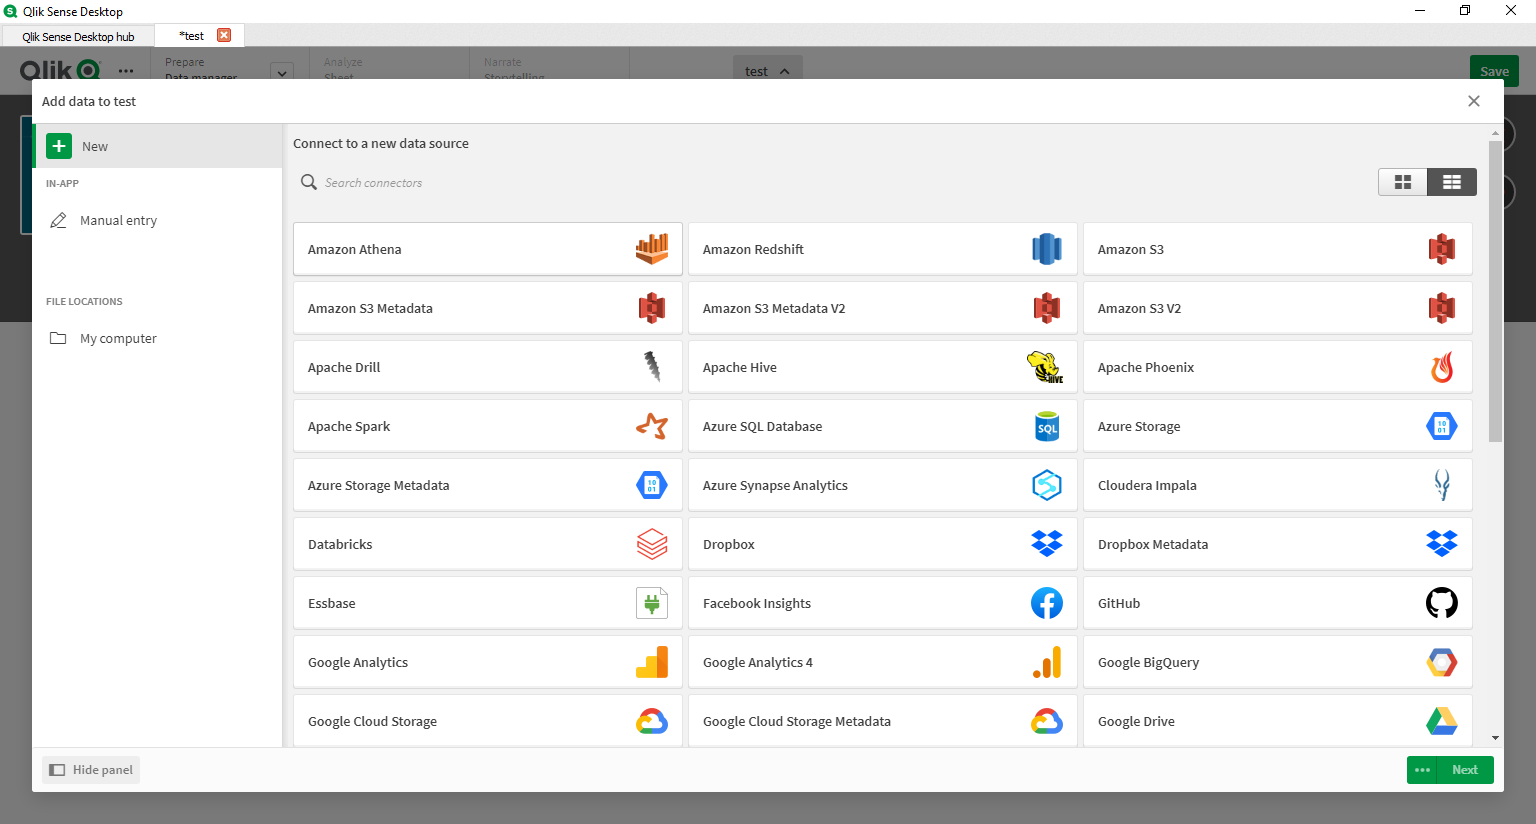Viewport: 1536px width, 824px height.
Task: Close the *test tab with red X
Action: click(x=224, y=35)
